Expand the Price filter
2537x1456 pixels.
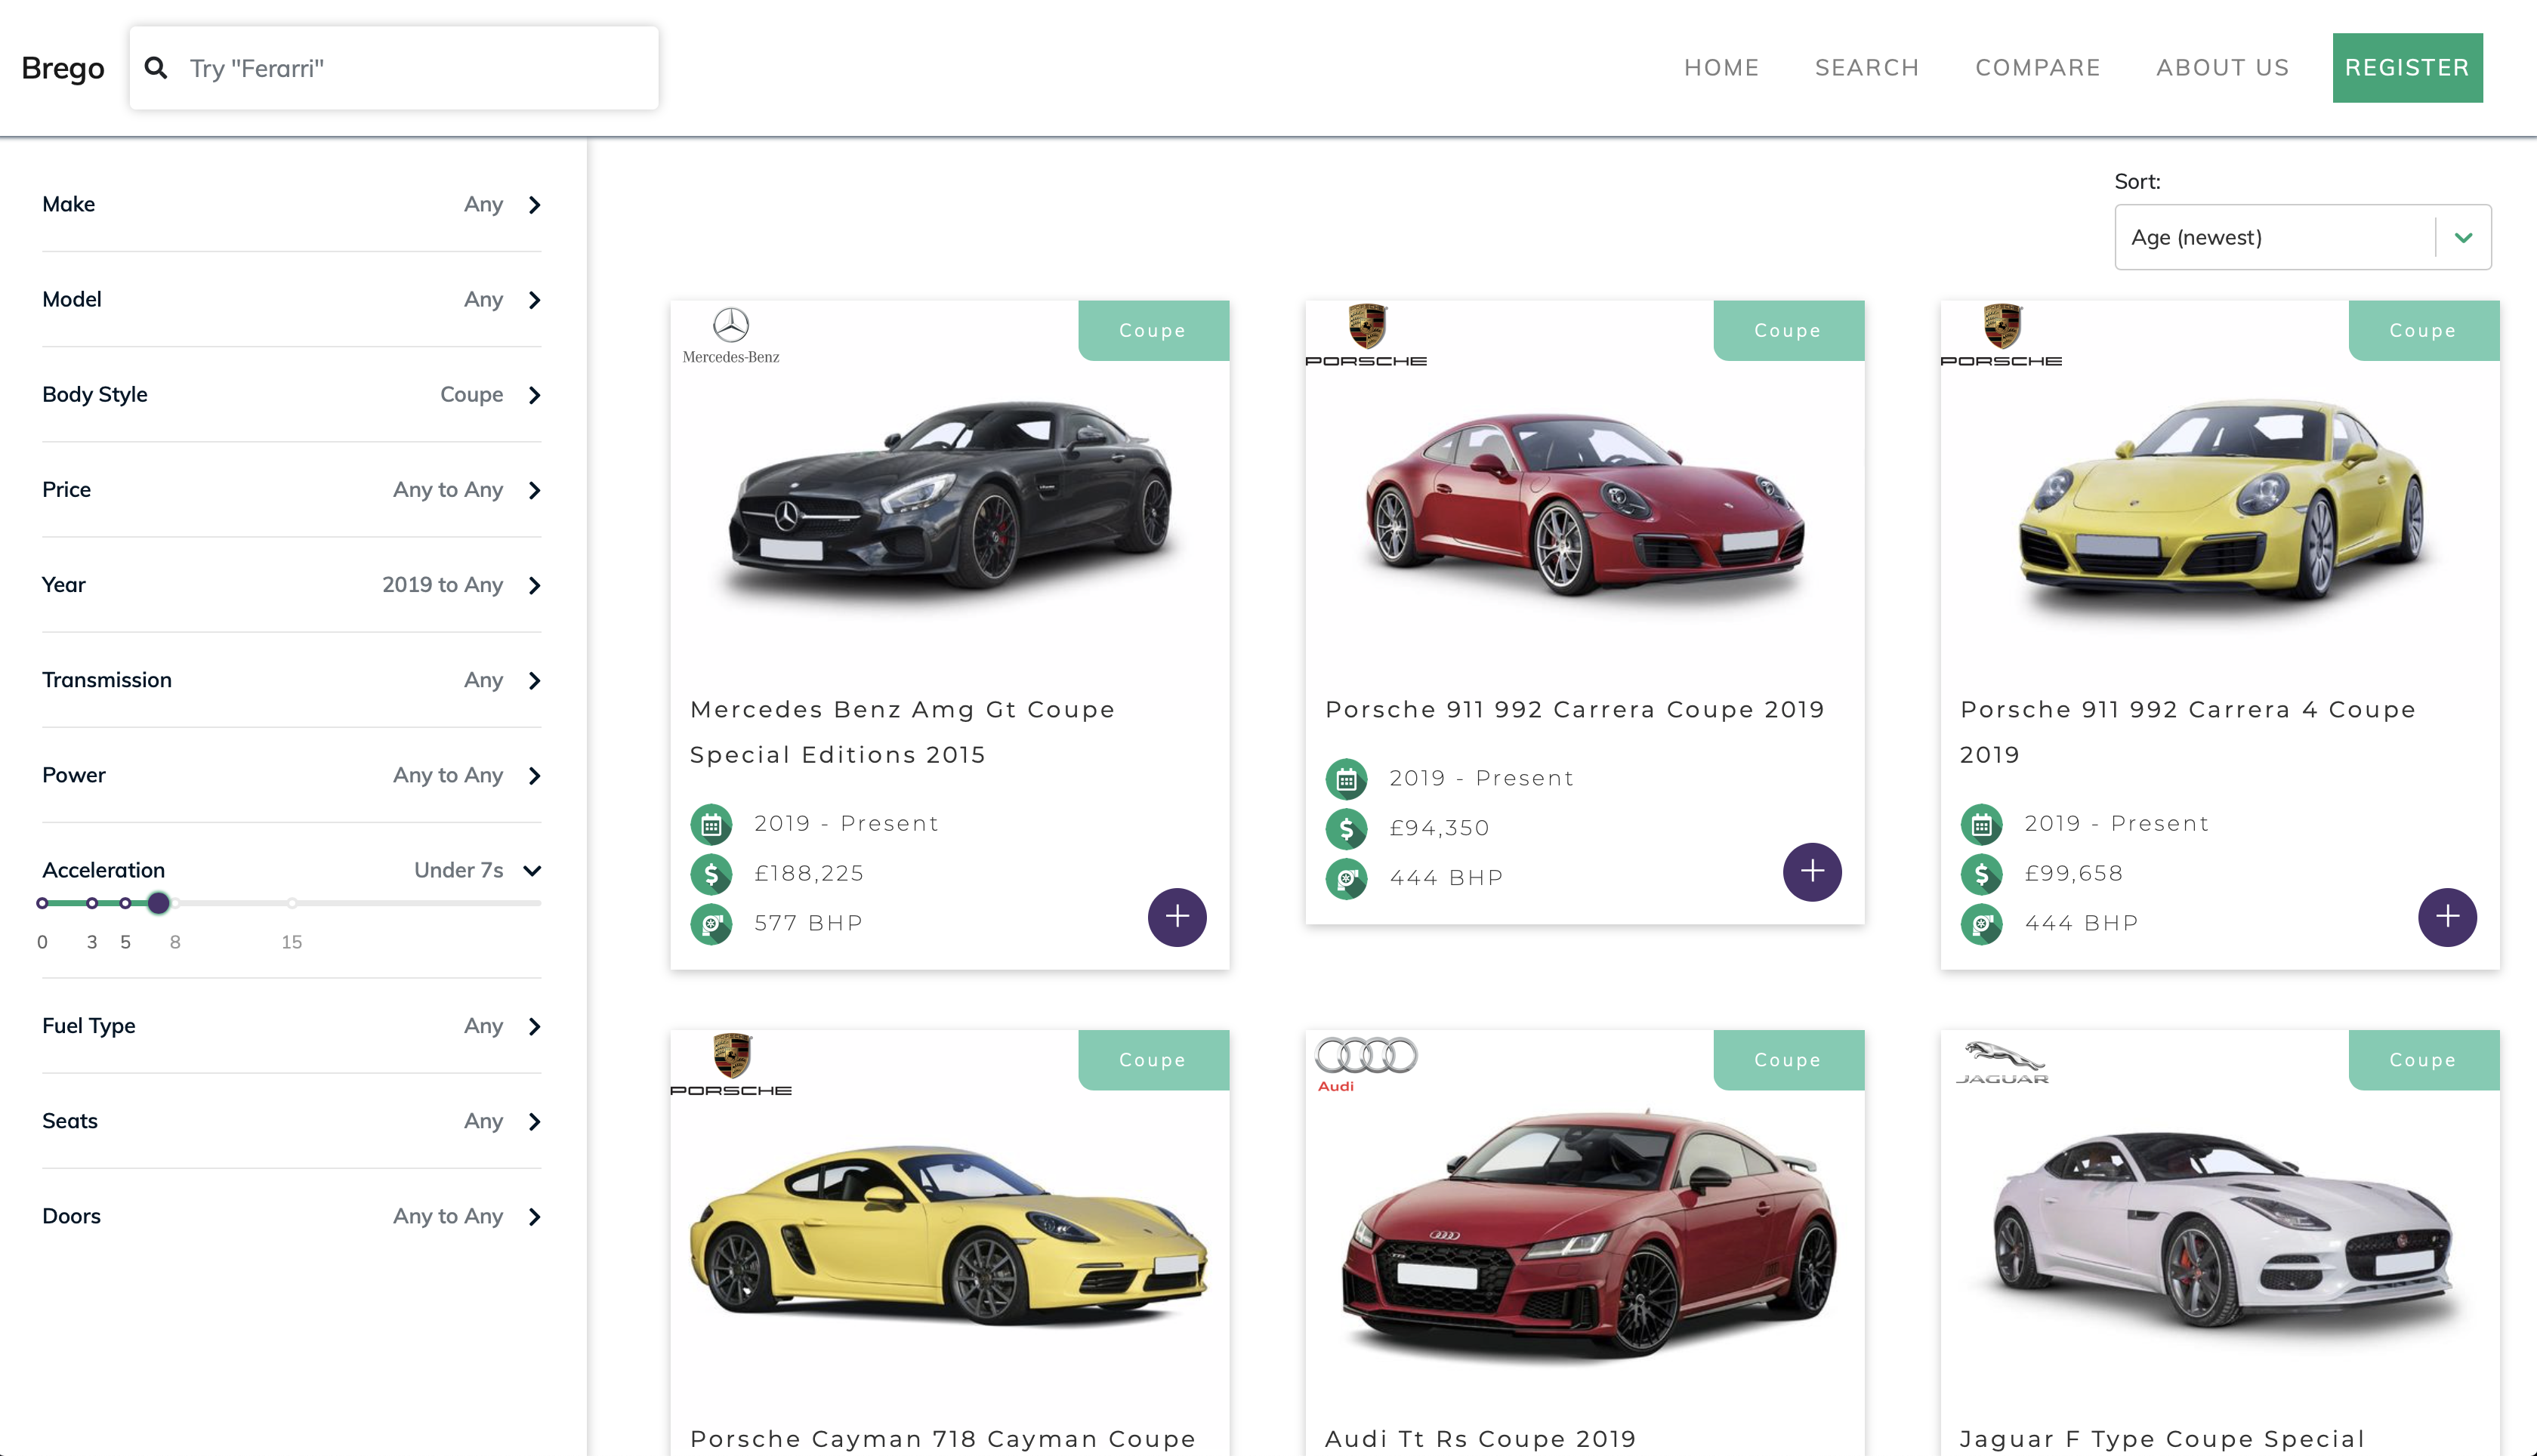(x=292, y=489)
